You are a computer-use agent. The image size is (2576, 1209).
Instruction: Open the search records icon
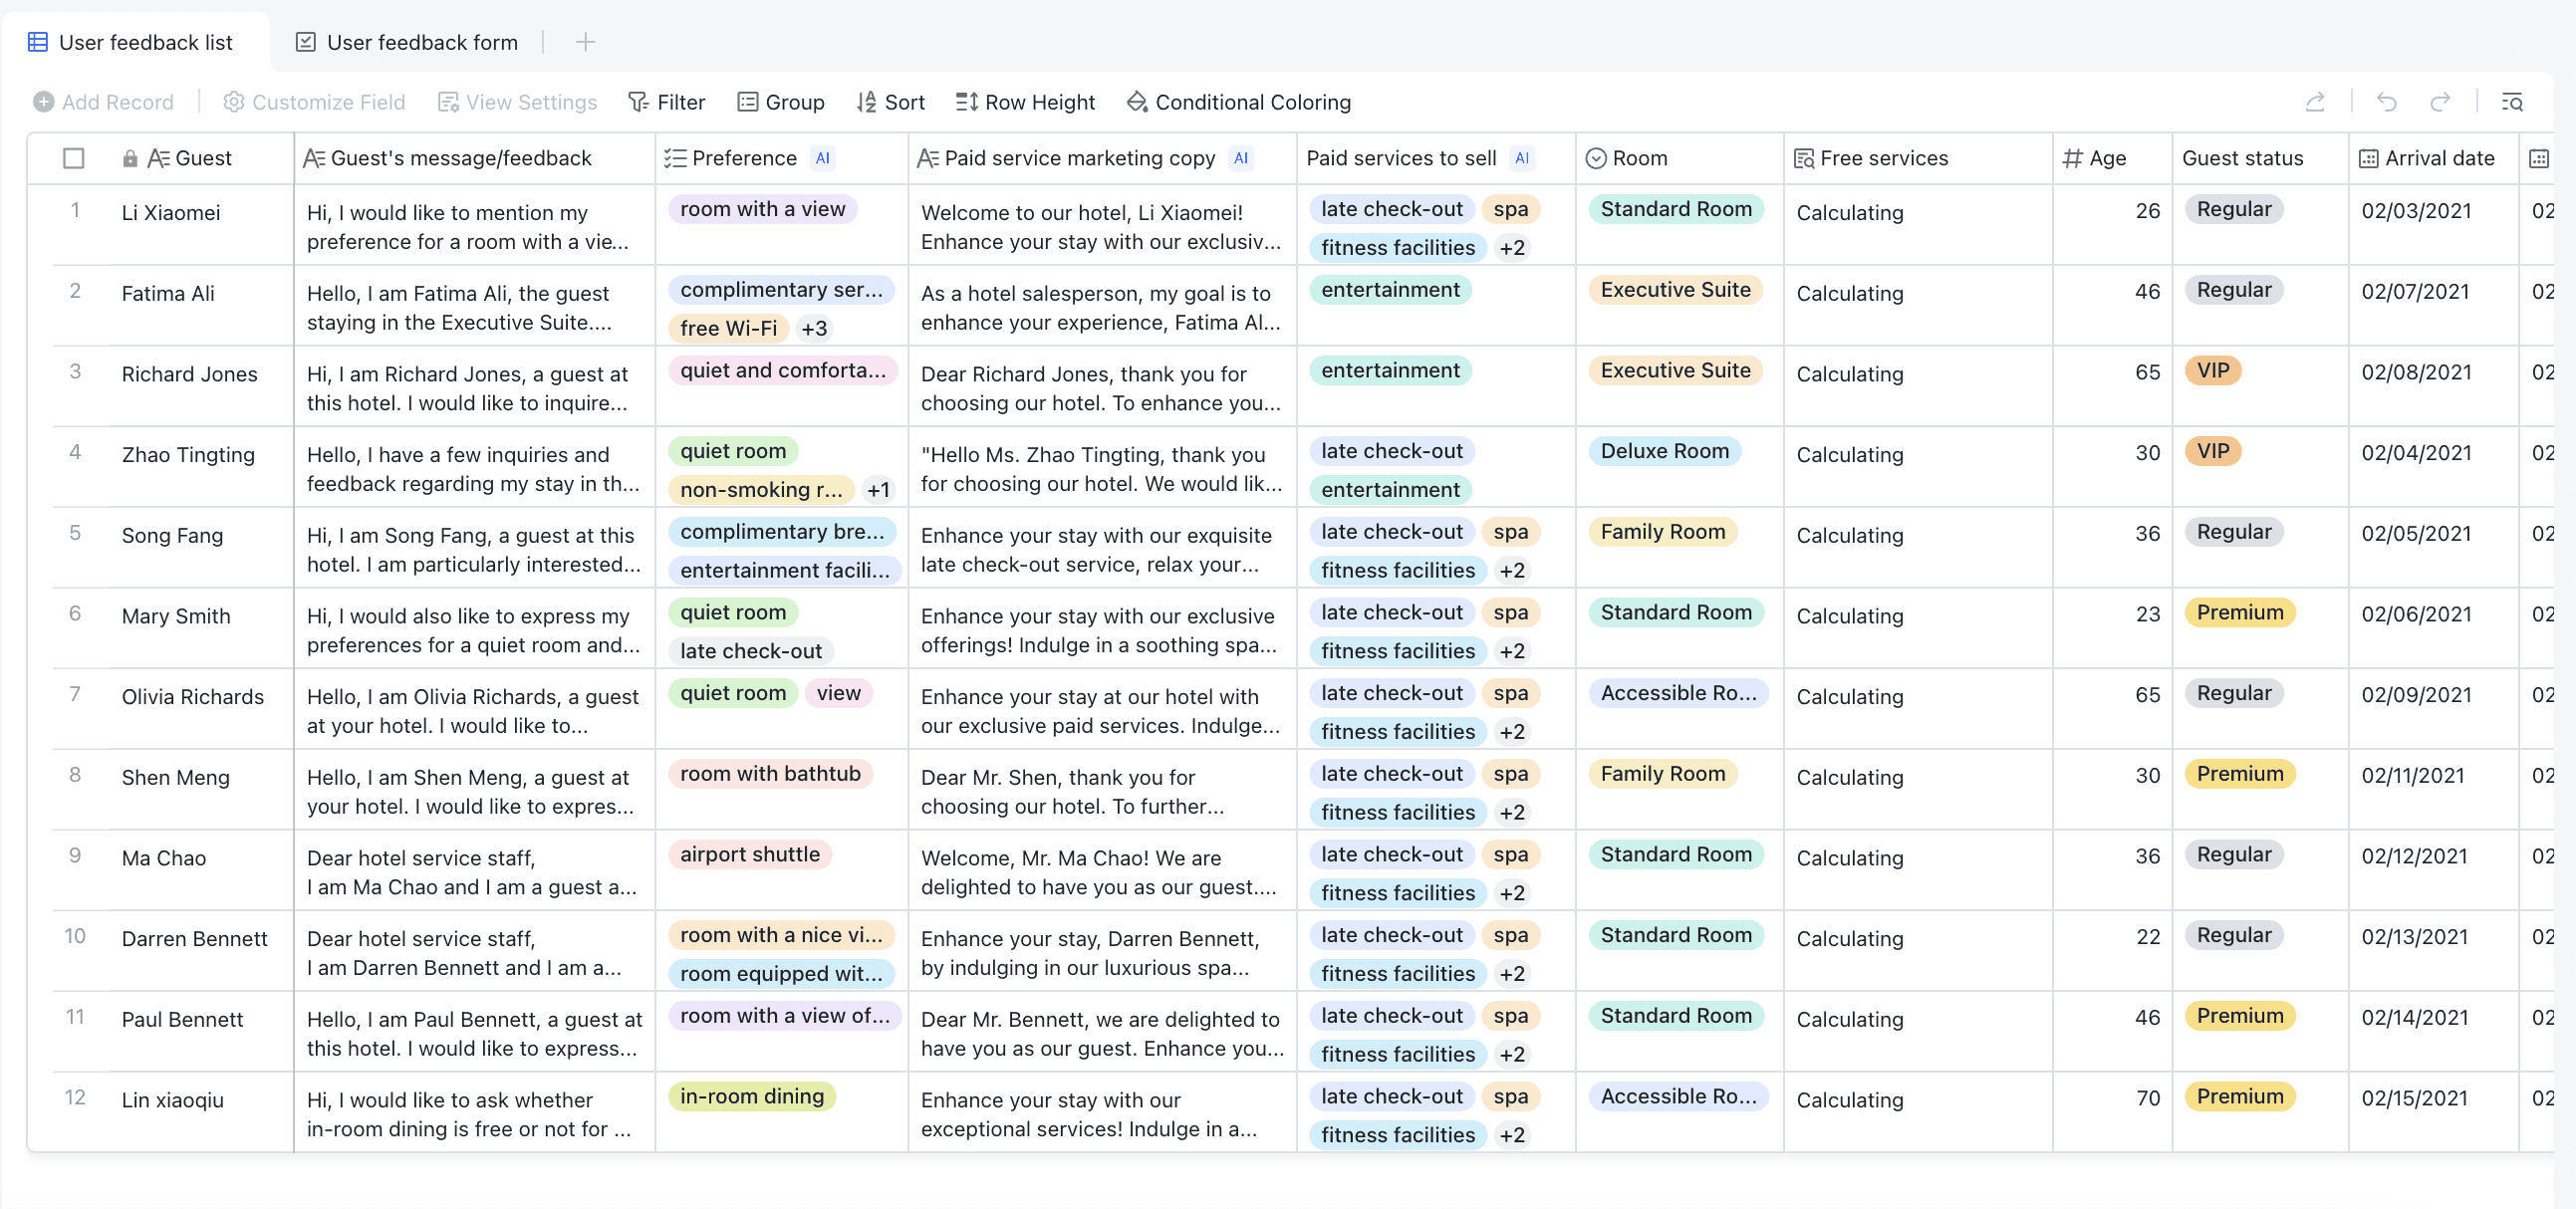(x=2511, y=102)
